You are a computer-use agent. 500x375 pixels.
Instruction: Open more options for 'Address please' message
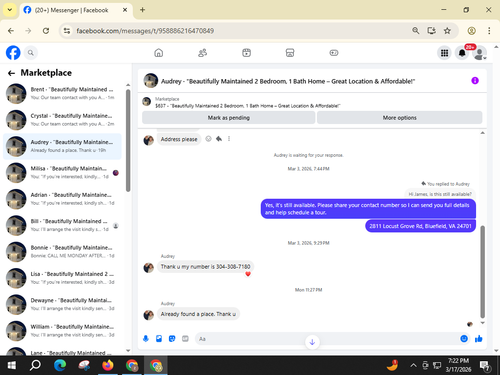[229, 139]
